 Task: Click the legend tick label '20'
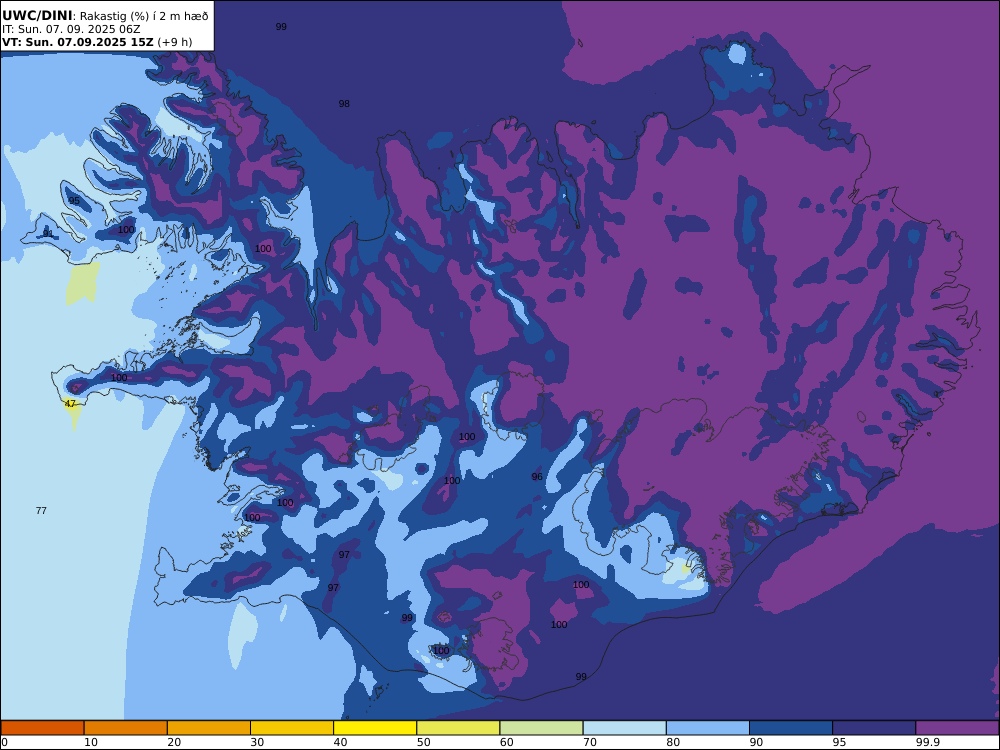pyautogui.click(x=174, y=742)
